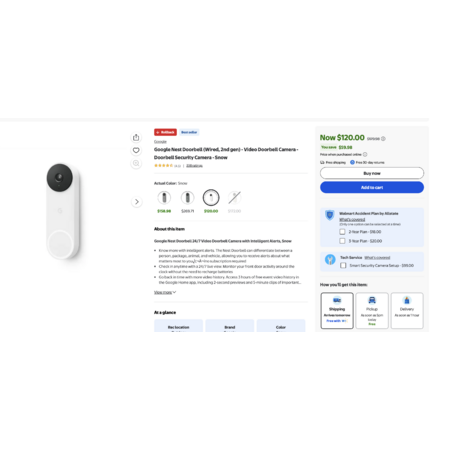The width and height of the screenshot is (450, 450).
Task: Click the Buy now button
Action: (x=372, y=173)
